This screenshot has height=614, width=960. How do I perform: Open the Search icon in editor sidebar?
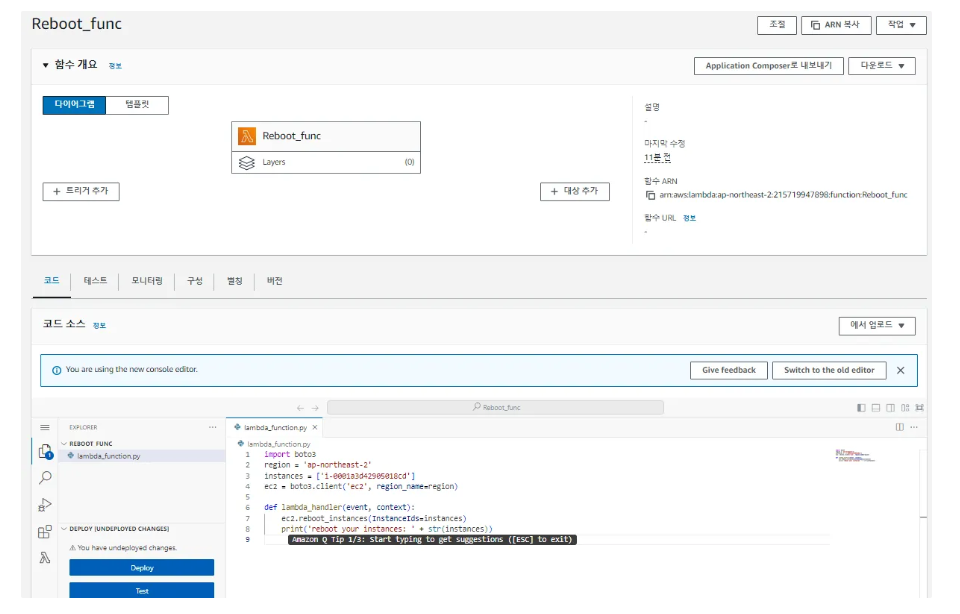(45, 477)
